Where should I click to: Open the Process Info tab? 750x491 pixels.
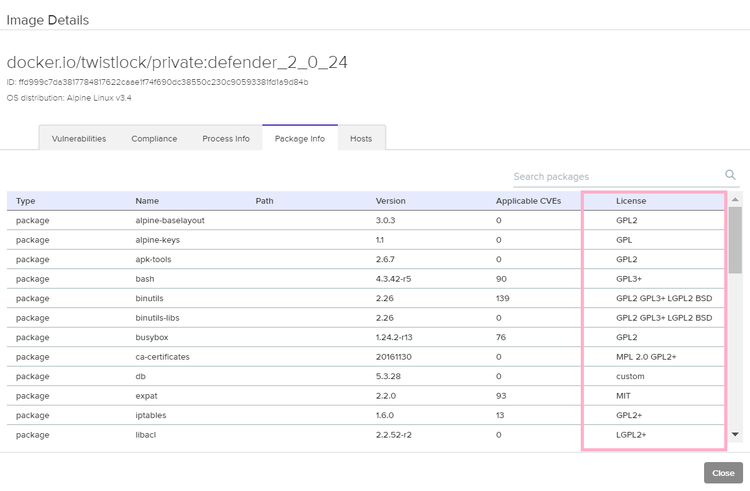point(226,139)
